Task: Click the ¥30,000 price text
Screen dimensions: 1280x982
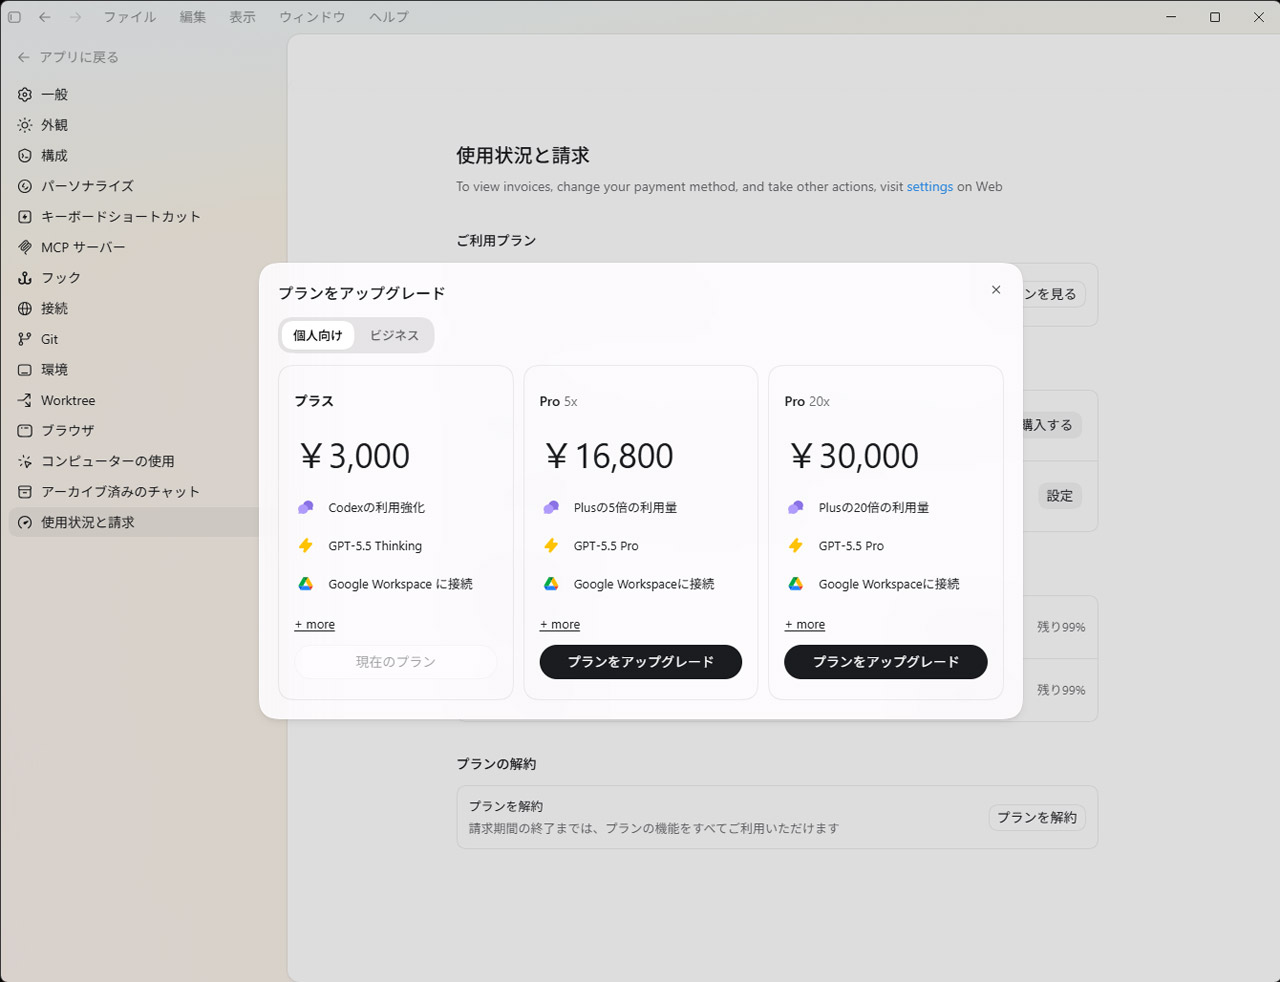Action: (854, 456)
